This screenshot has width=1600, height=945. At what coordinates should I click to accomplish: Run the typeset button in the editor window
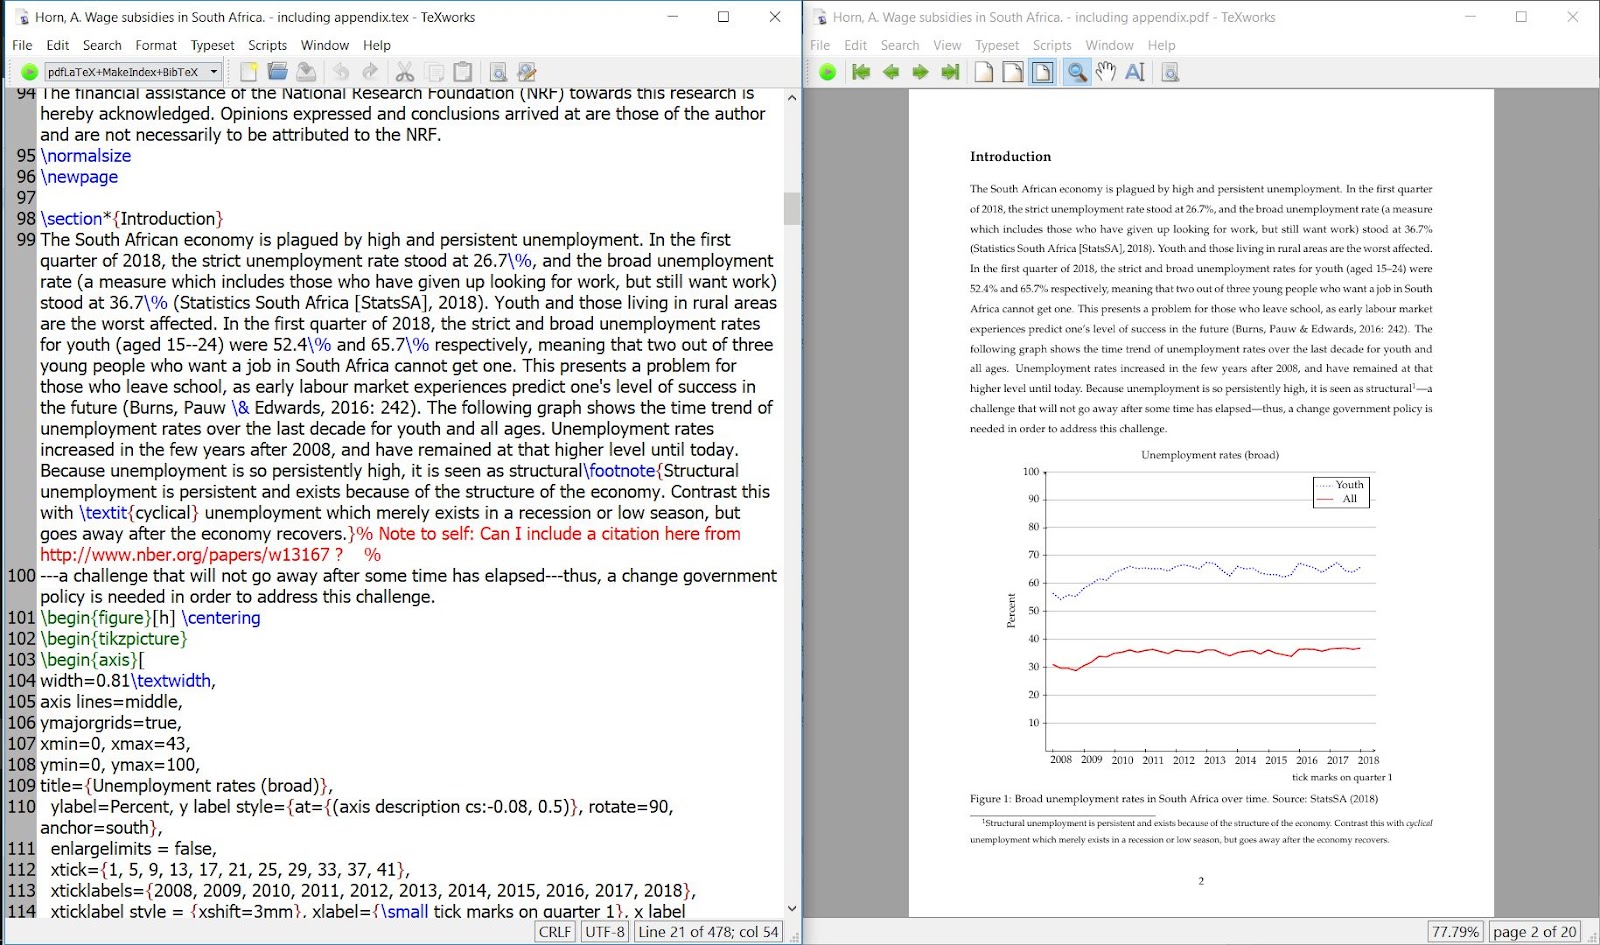[29, 72]
